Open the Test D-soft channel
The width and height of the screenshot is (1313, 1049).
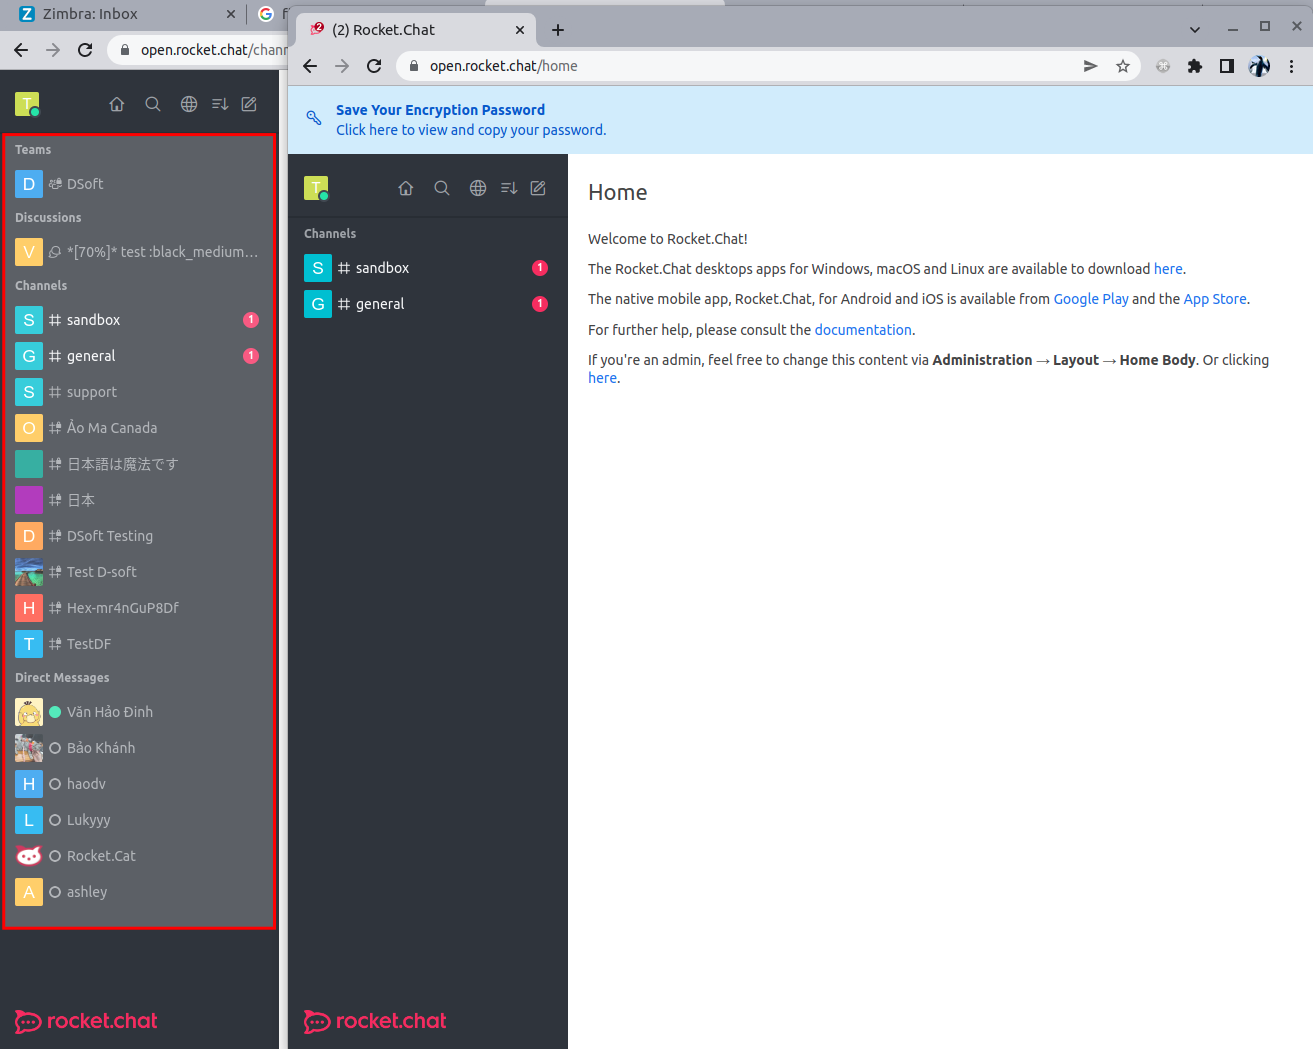click(x=139, y=572)
